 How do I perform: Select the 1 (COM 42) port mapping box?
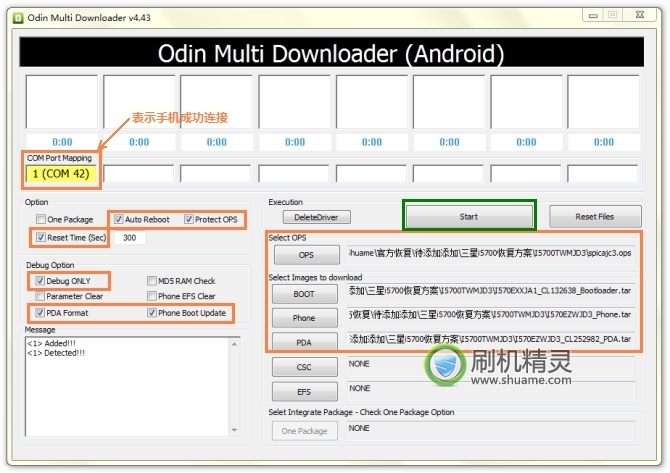coord(61,174)
